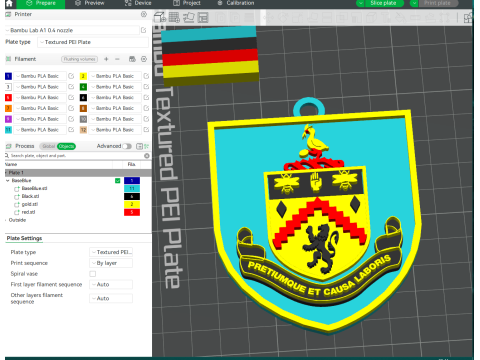Viewport: 480px width, 360px height.
Task: Collapse the BaseBlue object tree
Action: click(x=8, y=180)
